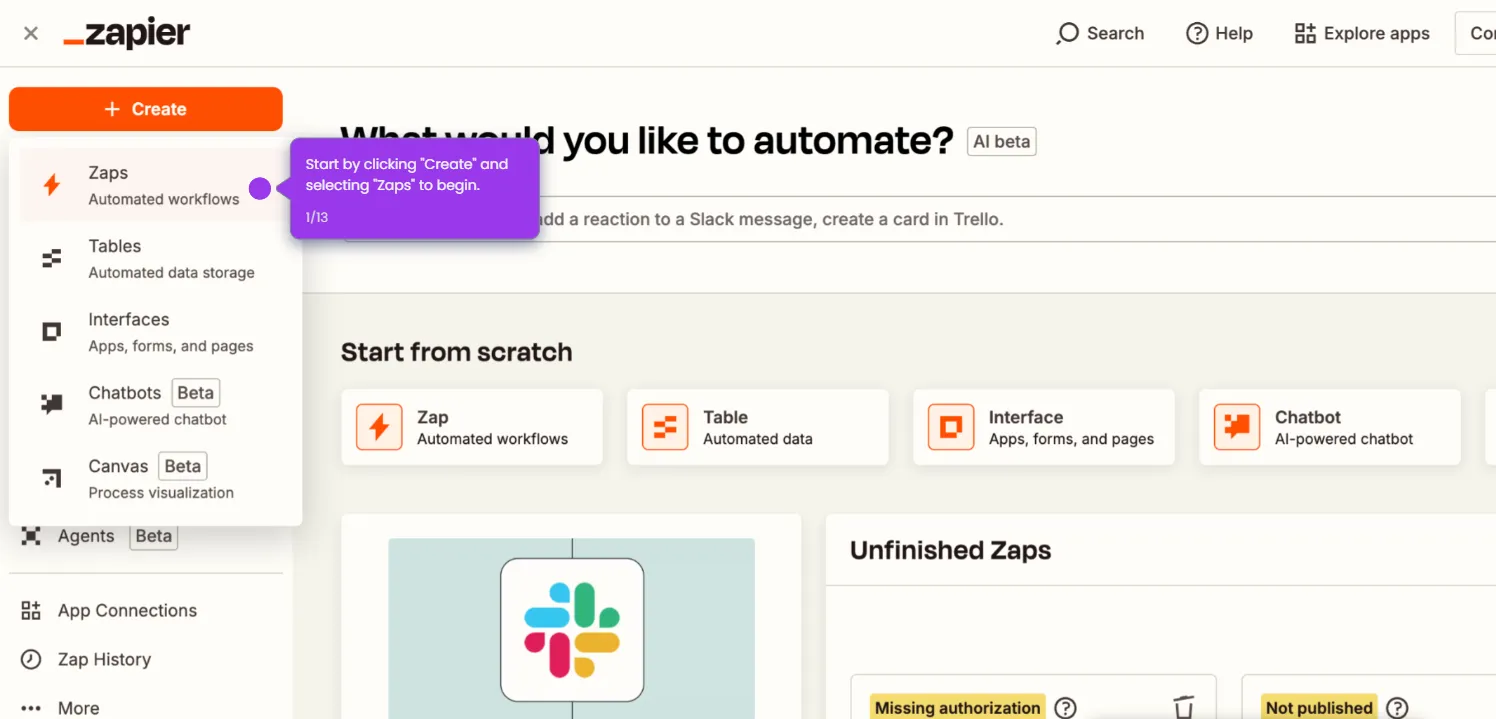
Task: Select the Canvas icon in Create menu
Action: 52,478
